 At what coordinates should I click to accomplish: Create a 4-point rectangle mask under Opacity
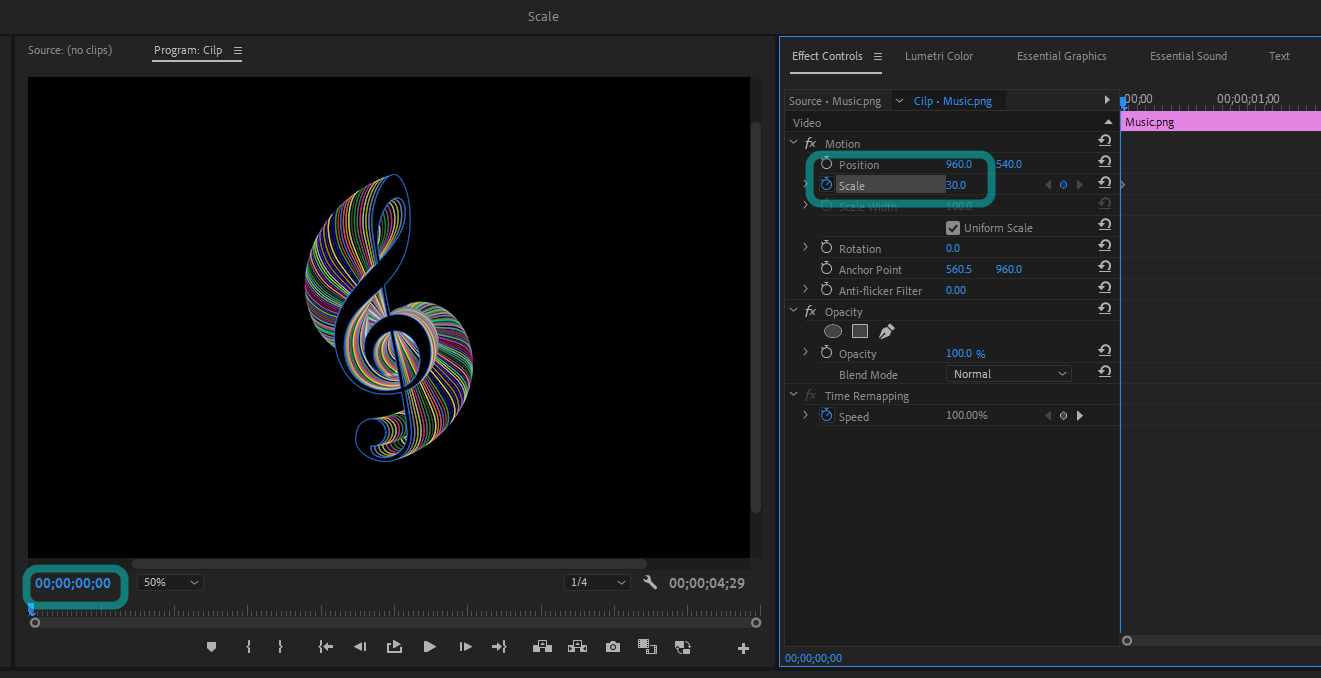tap(859, 332)
